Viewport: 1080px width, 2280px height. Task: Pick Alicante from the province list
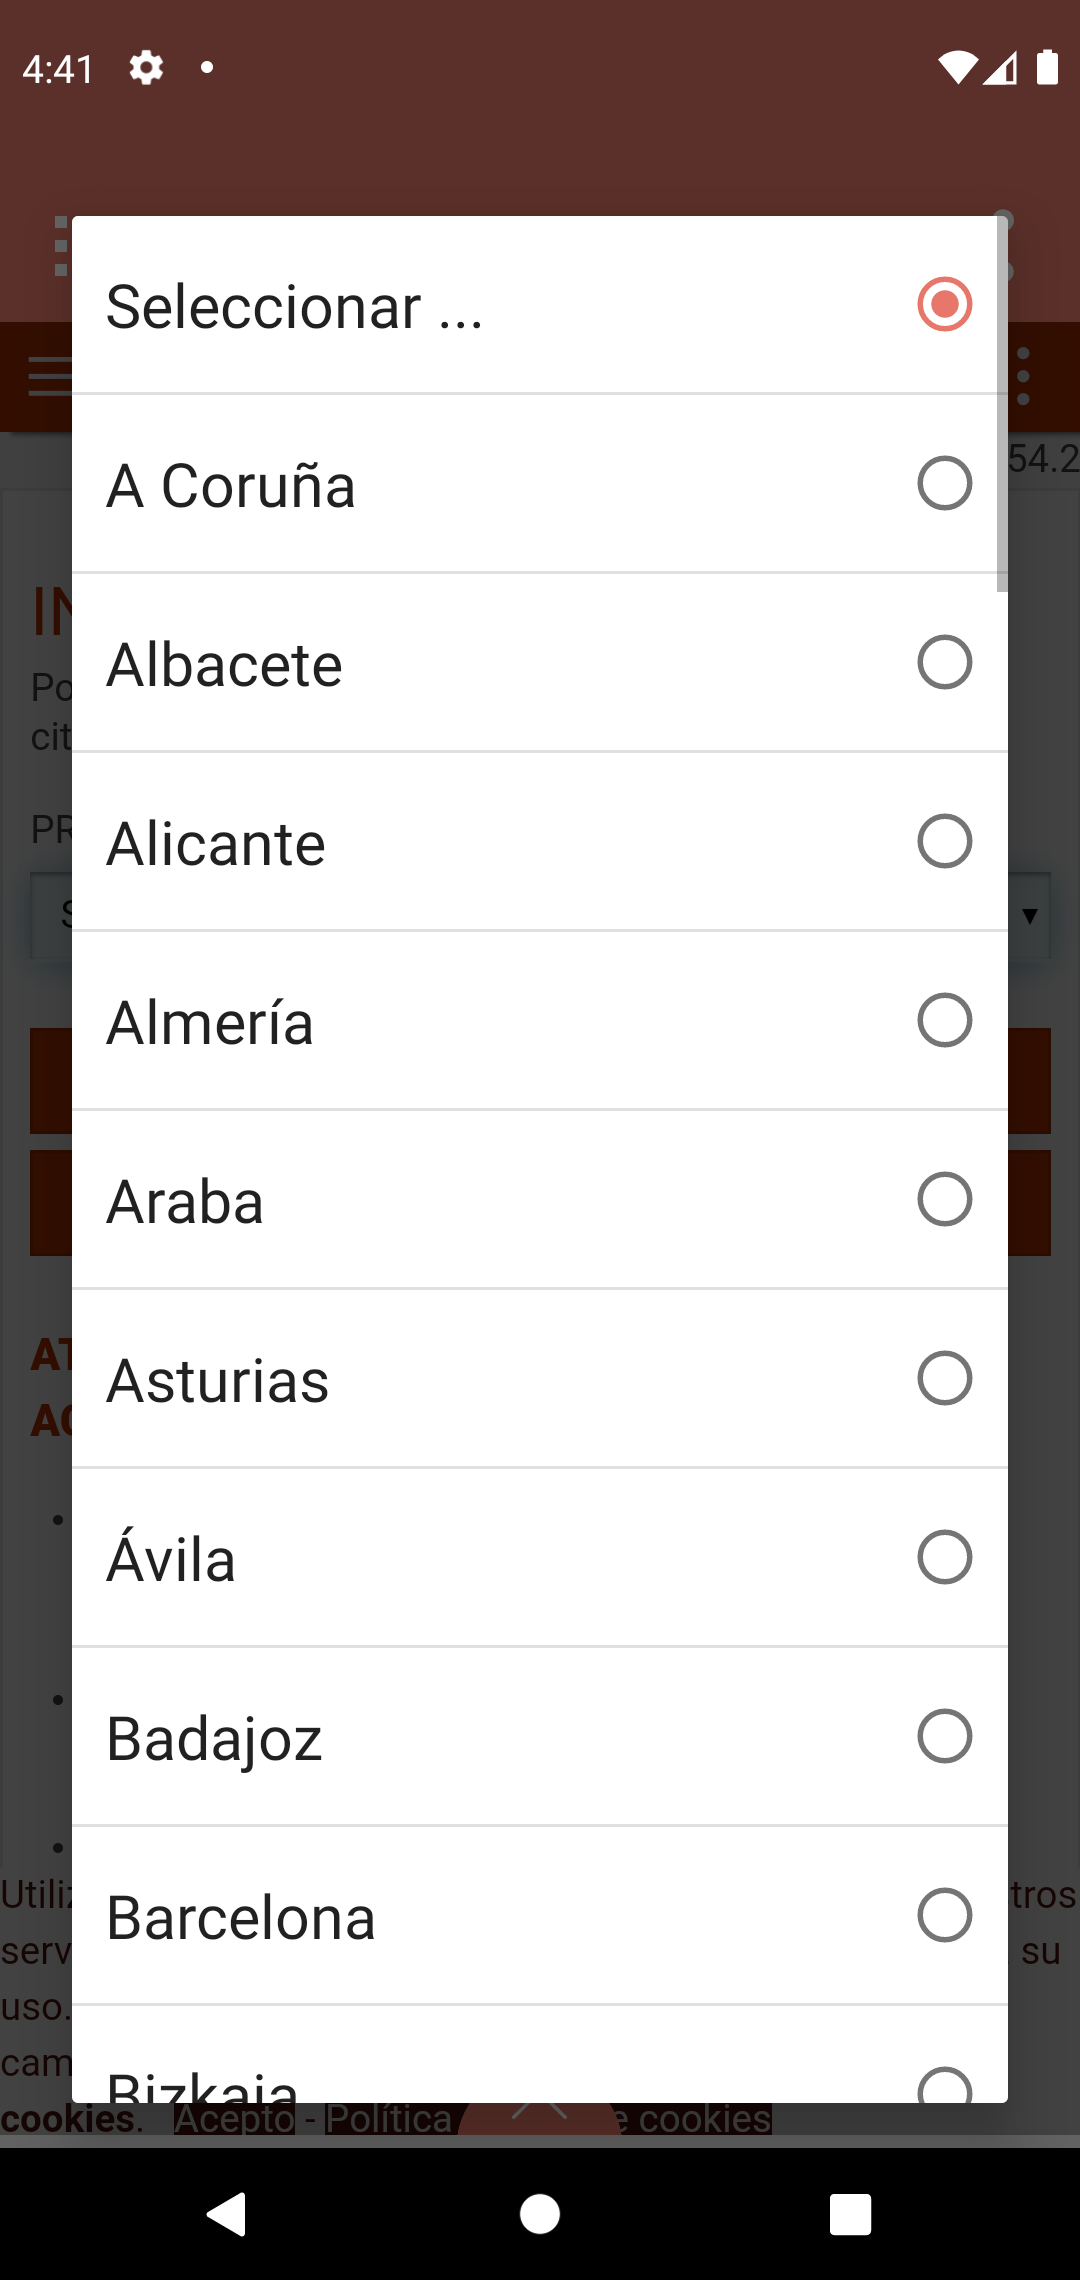pyautogui.click(x=540, y=842)
